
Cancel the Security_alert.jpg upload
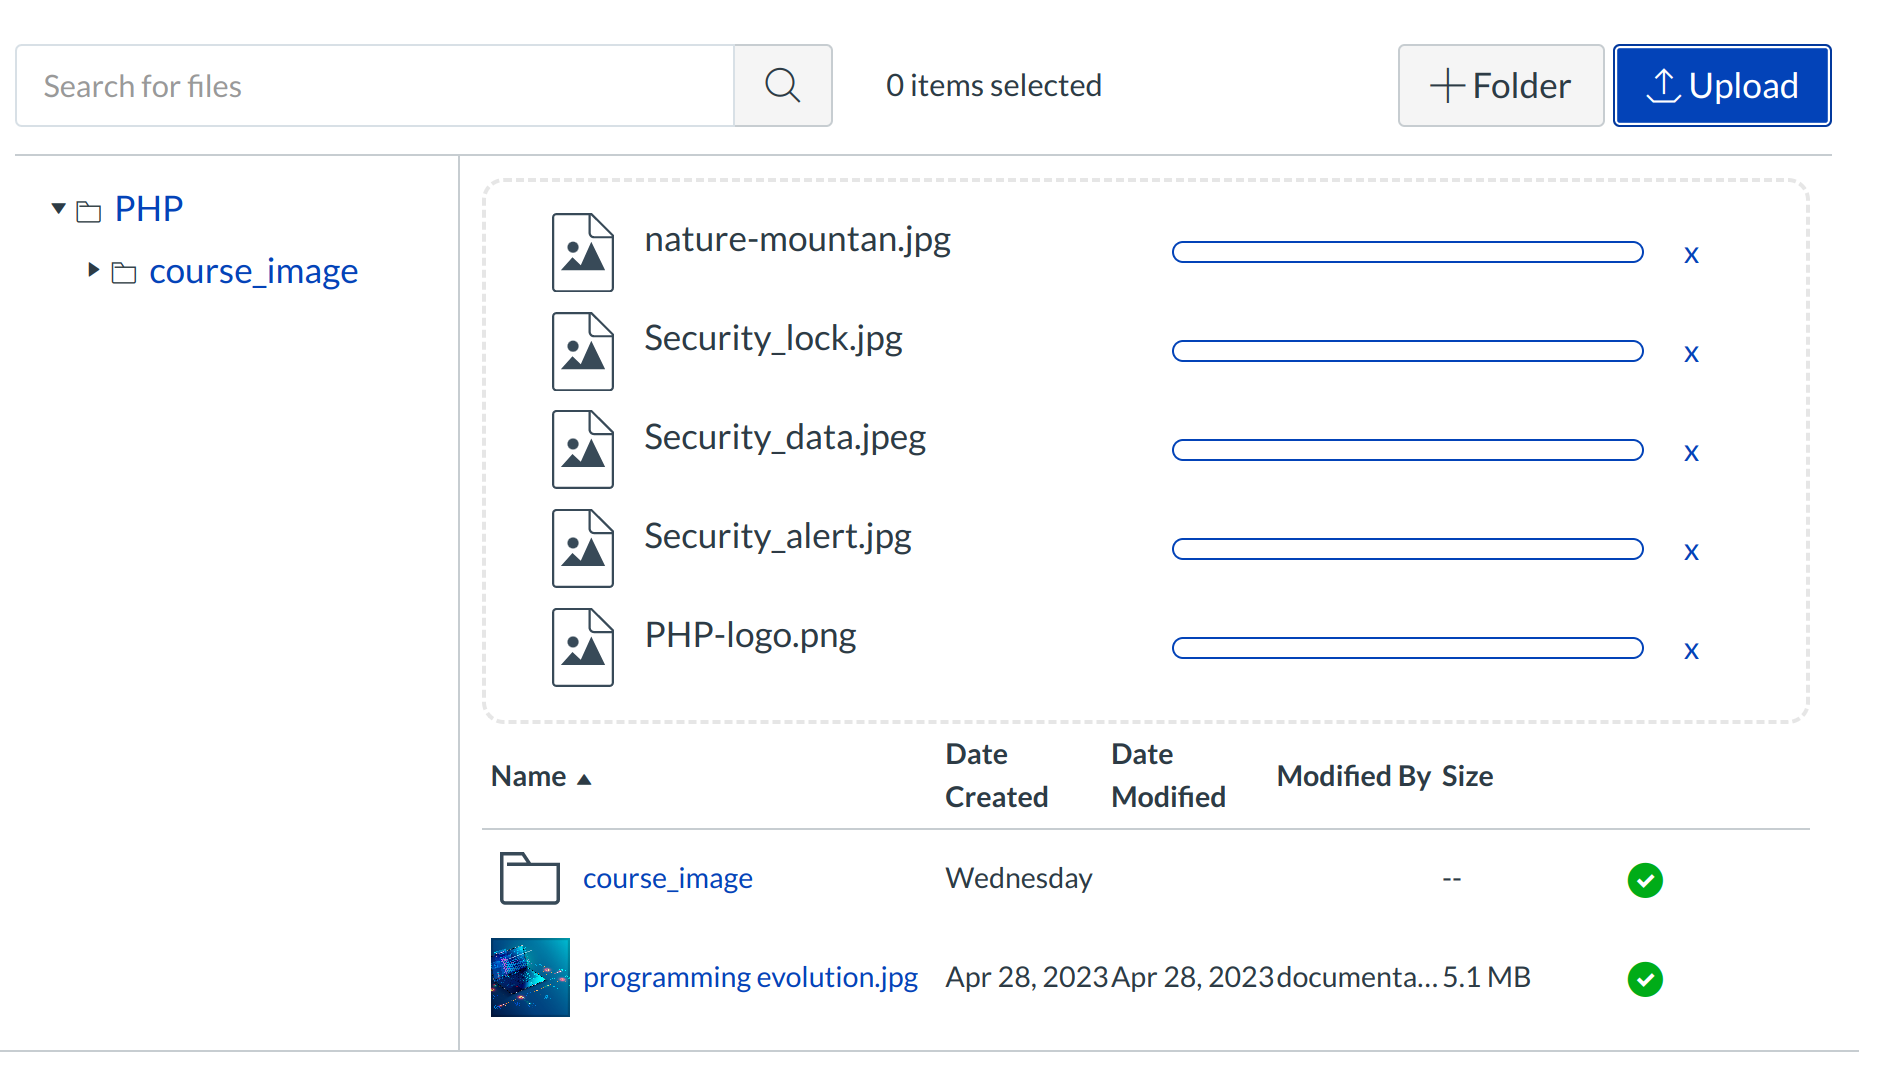click(x=1691, y=551)
